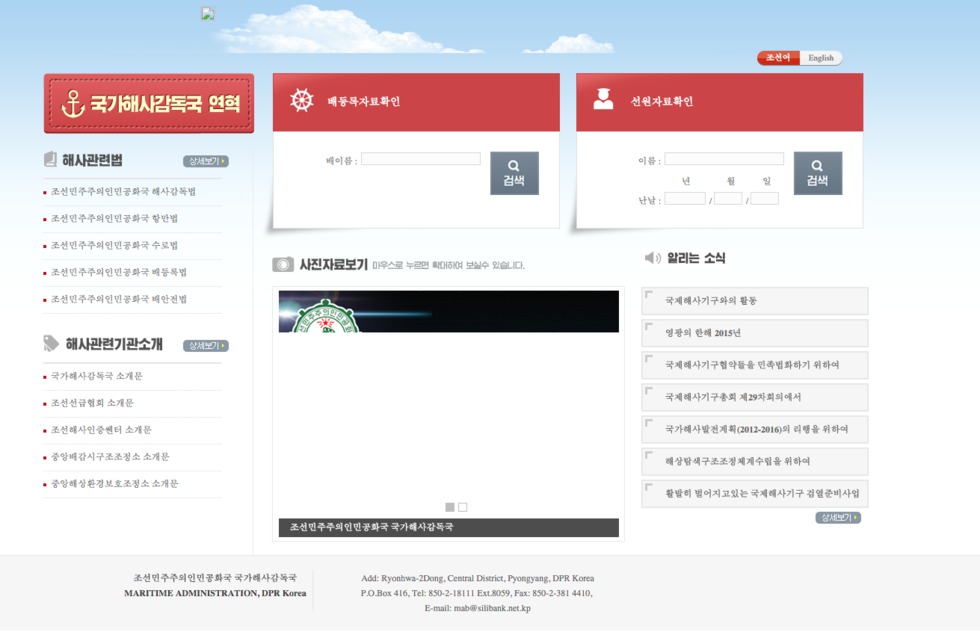Open 조선민주주의인민공화국 항만법 link
The image size is (980, 635).
pyautogui.click(x=114, y=218)
